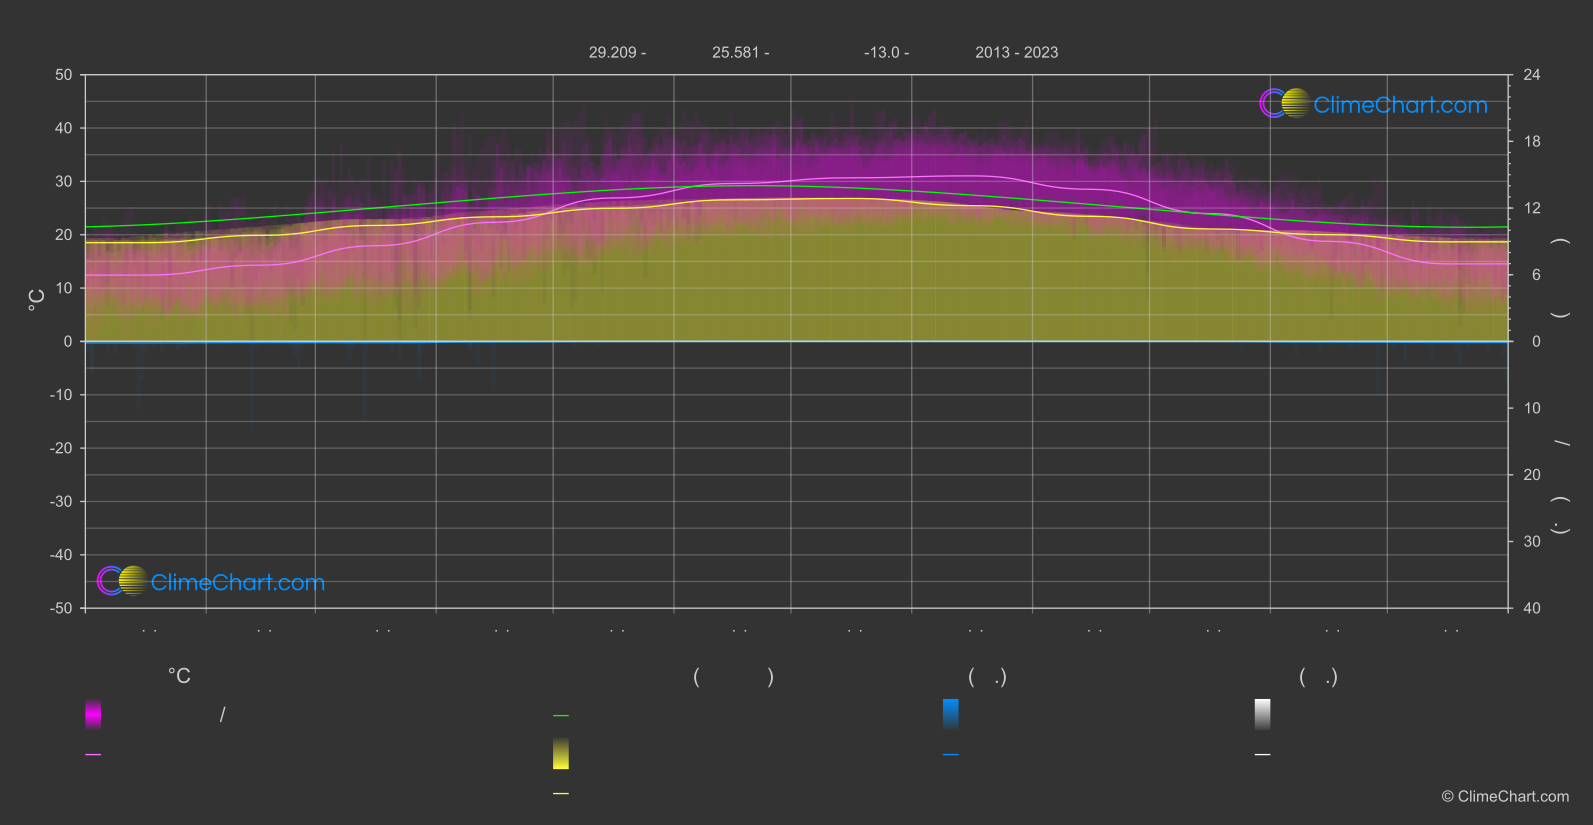
Task: Toggle the green line legend marker
Action: pos(561,716)
